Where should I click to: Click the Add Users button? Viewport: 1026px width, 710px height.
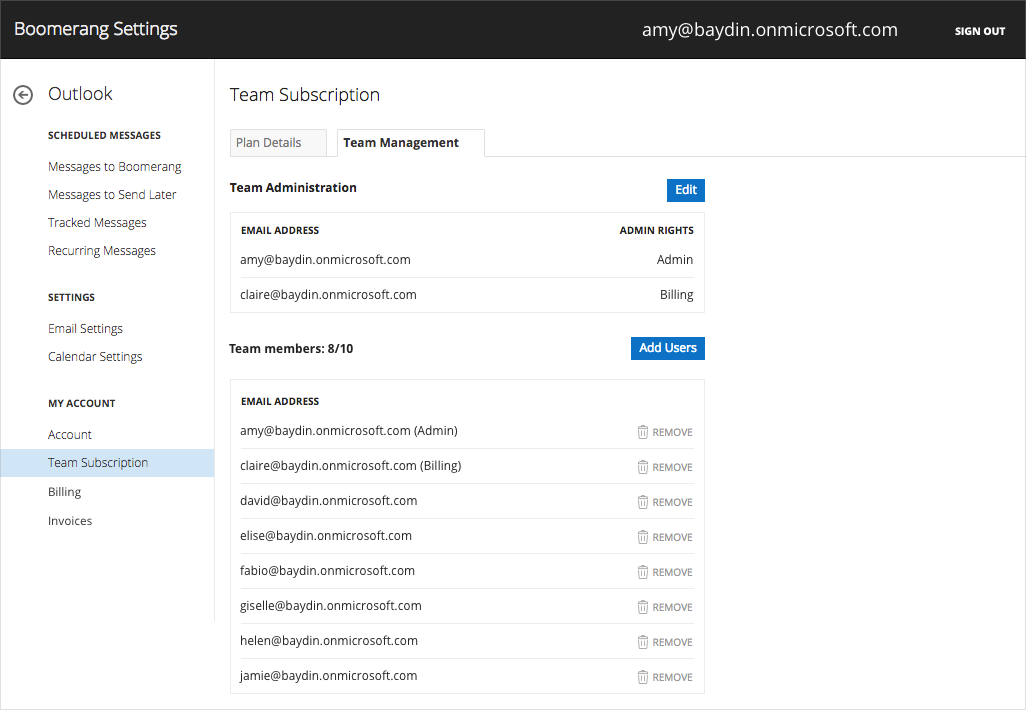[667, 348]
